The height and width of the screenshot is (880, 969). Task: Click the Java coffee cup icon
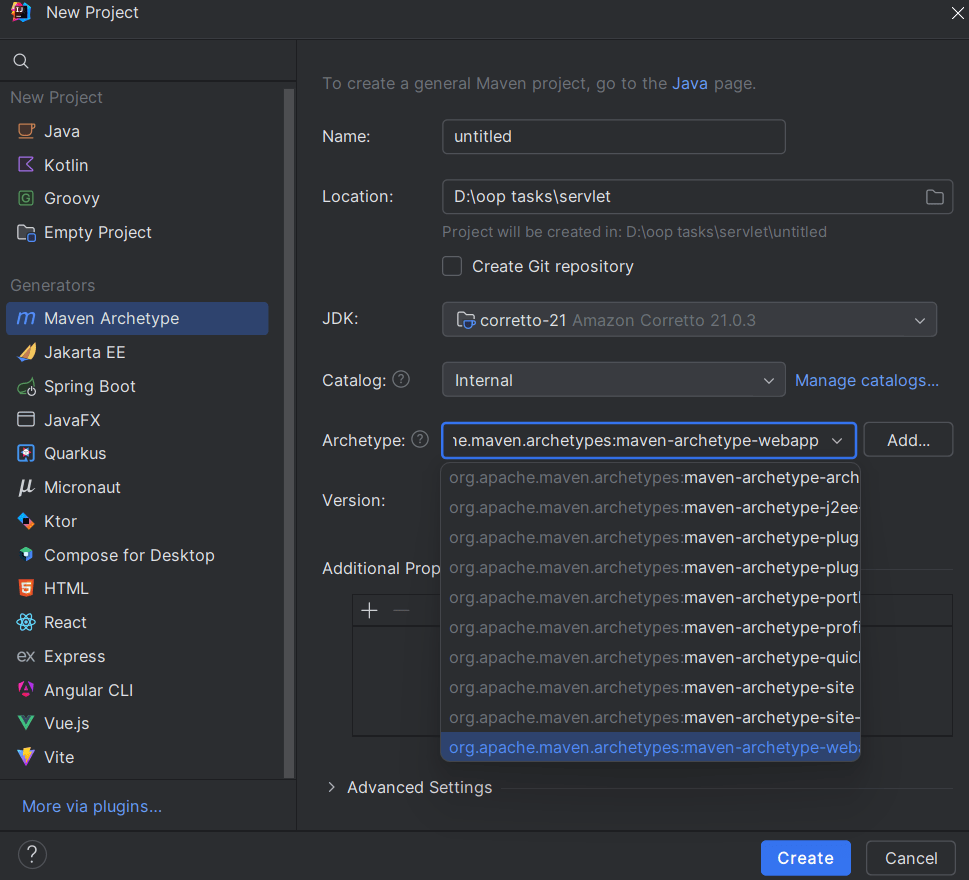(x=26, y=131)
